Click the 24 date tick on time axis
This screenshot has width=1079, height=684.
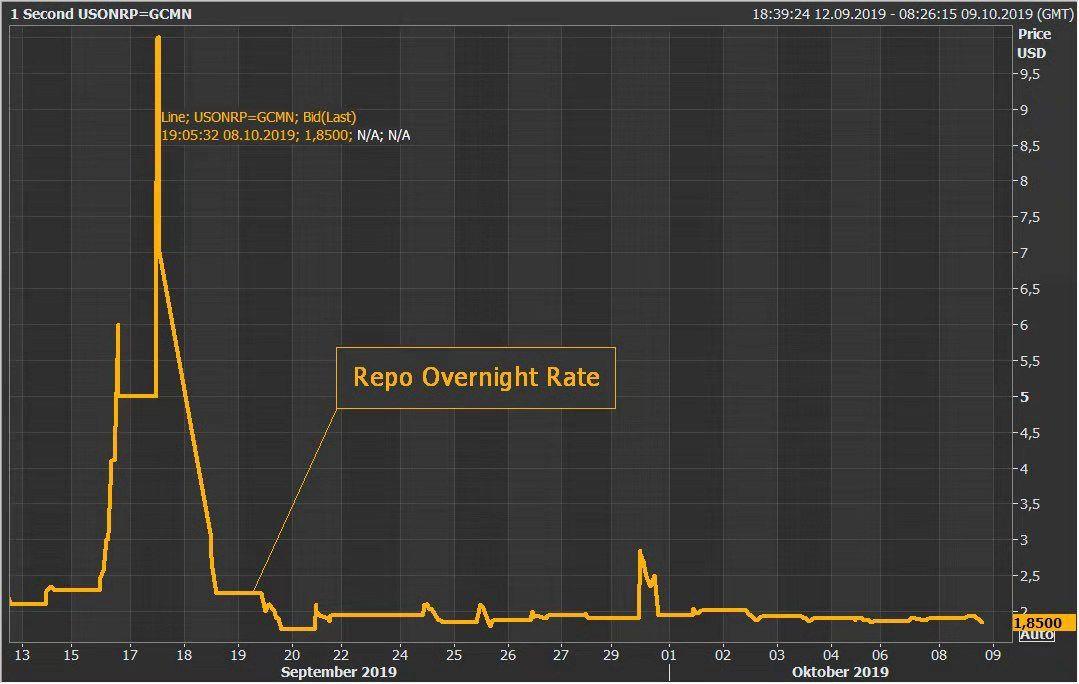[399, 655]
